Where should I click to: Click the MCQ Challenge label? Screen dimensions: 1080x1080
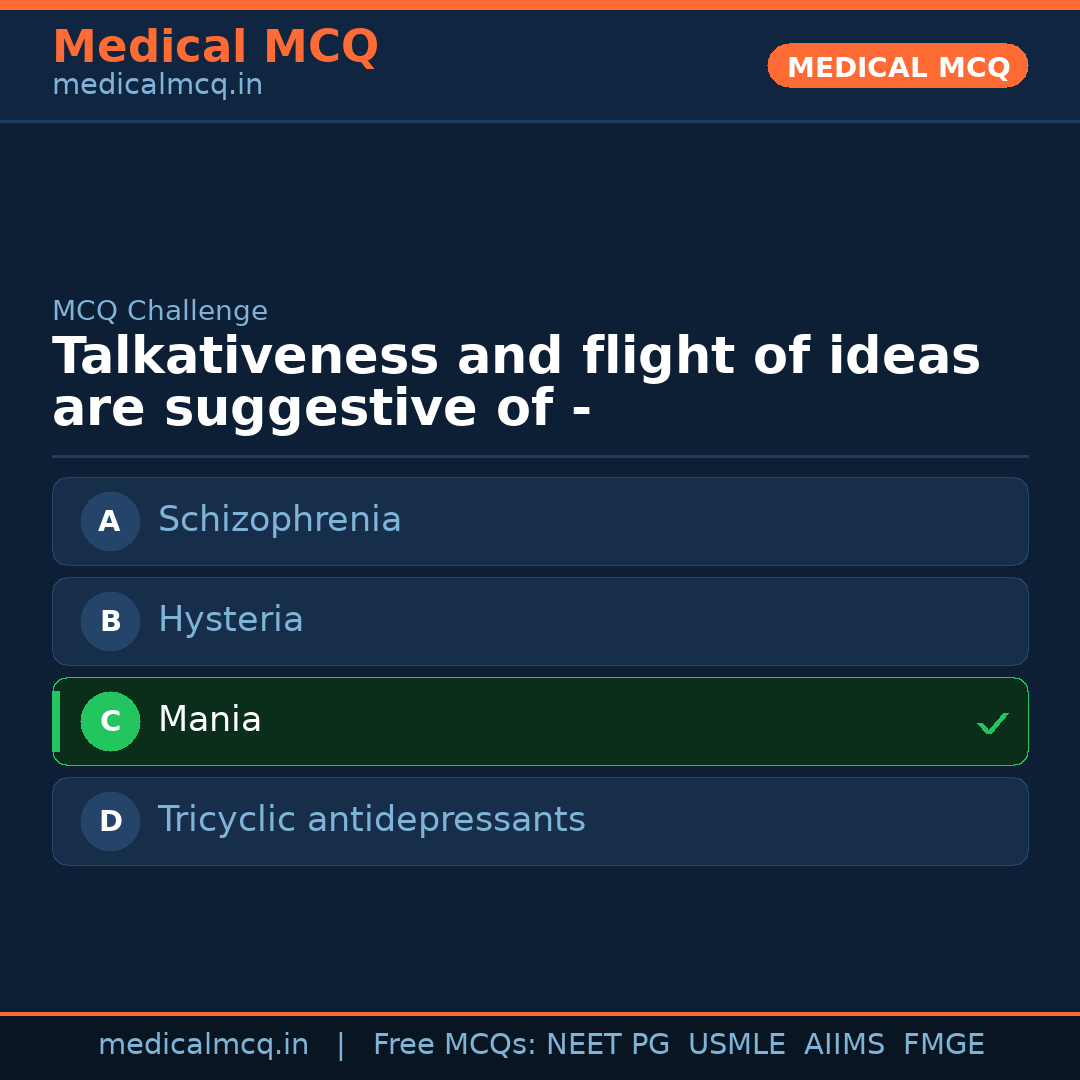pyautogui.click(x=160, y=311)
